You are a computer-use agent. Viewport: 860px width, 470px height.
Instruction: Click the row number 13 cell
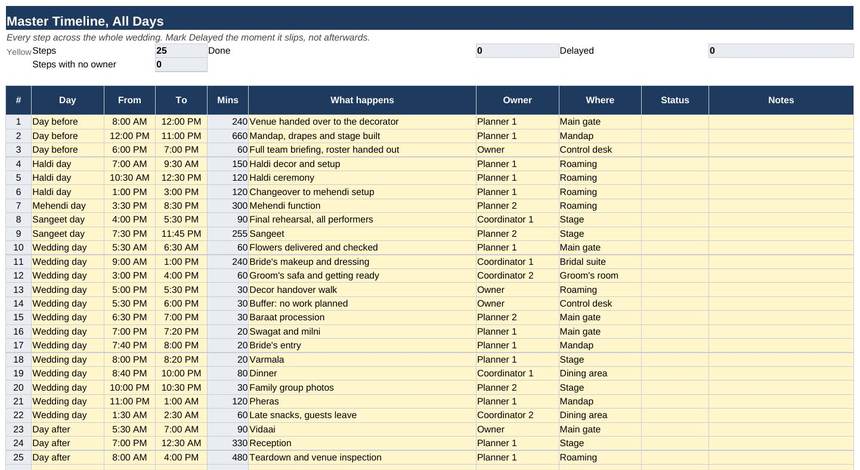tap(19, 290)
